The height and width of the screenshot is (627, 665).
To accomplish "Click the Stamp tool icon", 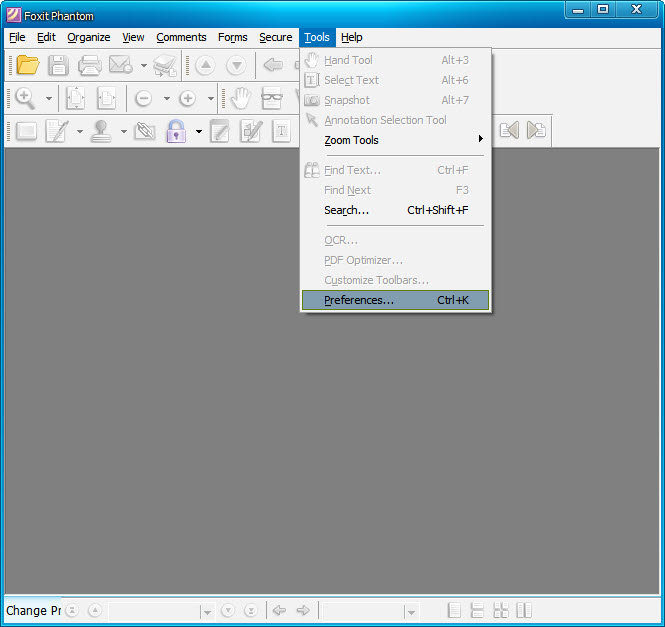I will coord(101,131).
